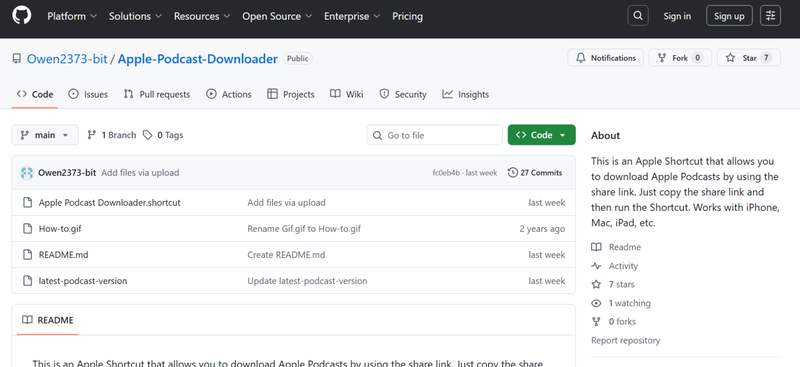Click the GitHub logo home icon

pos(21,16)
